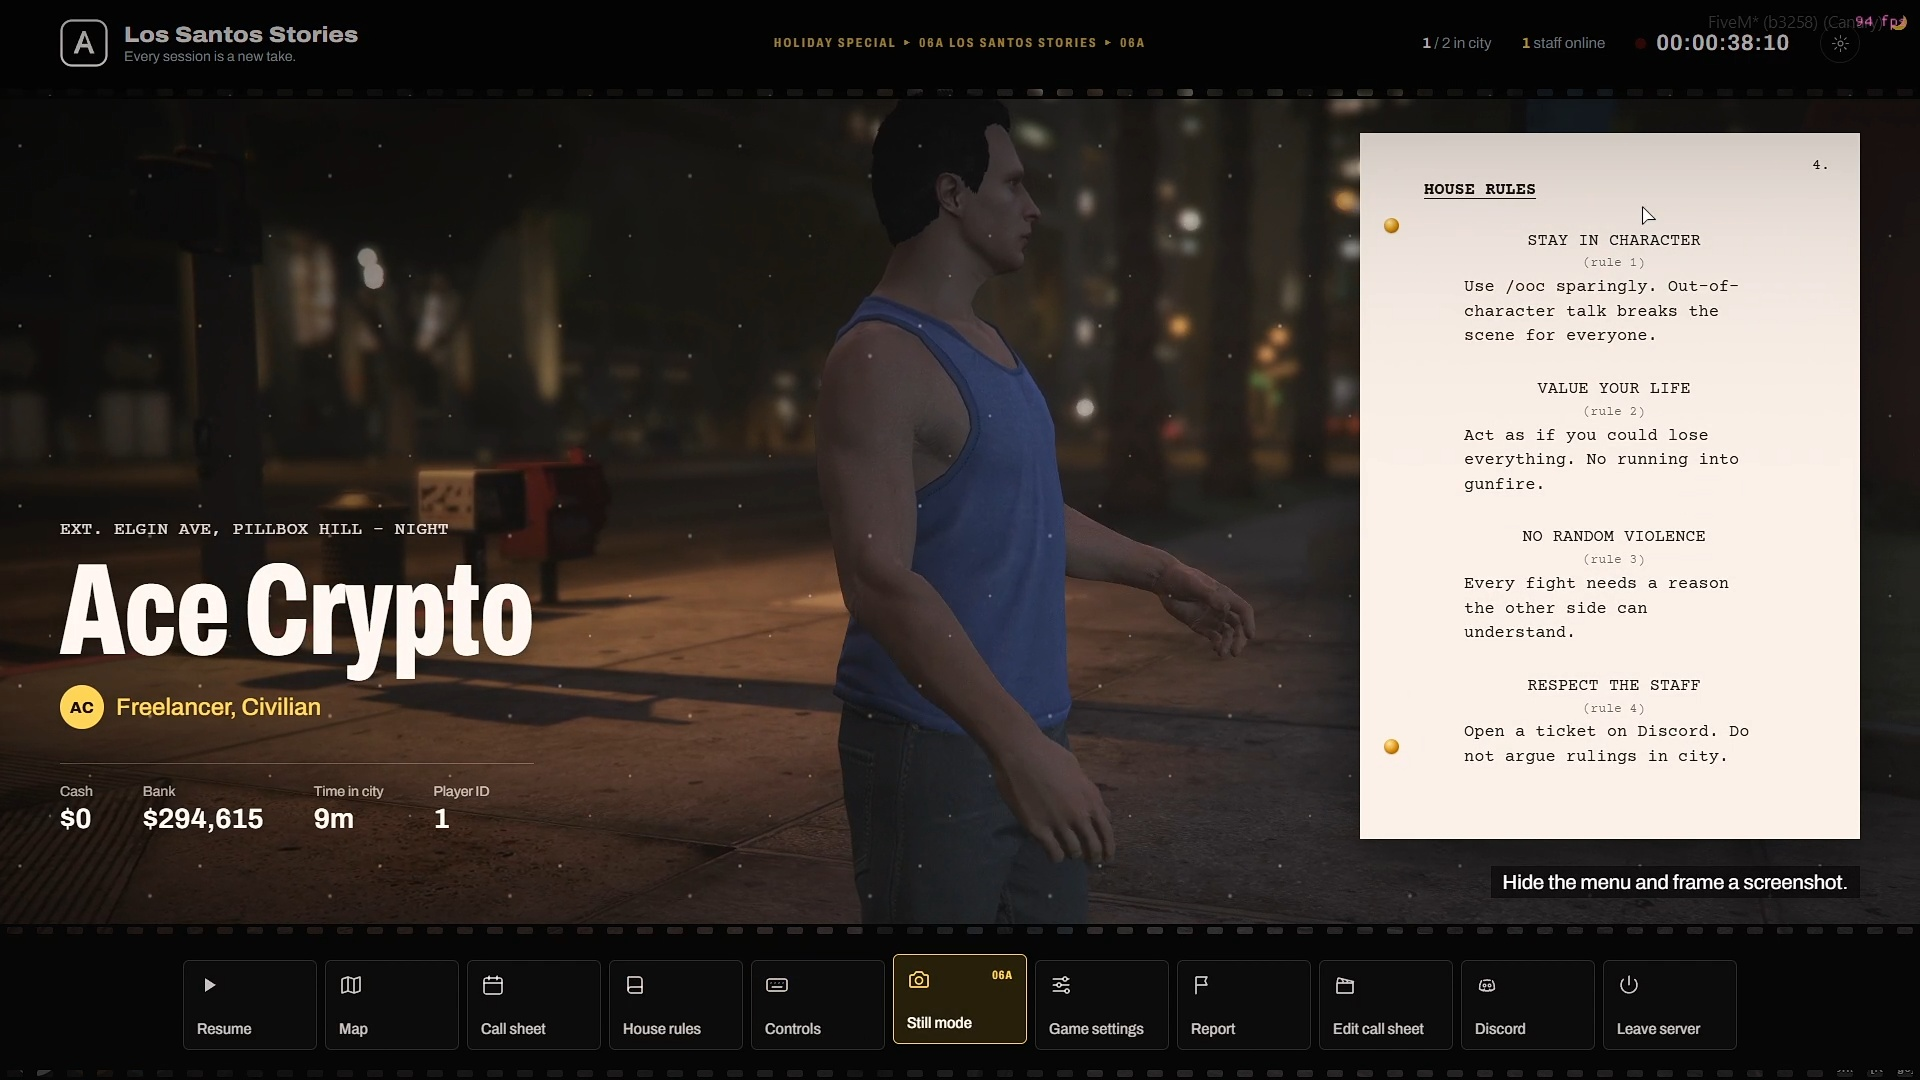Viewport: 1920px width, 1080px height.
Task: Click the Game settings sliders icon
Action: [x=1061, y=985]
